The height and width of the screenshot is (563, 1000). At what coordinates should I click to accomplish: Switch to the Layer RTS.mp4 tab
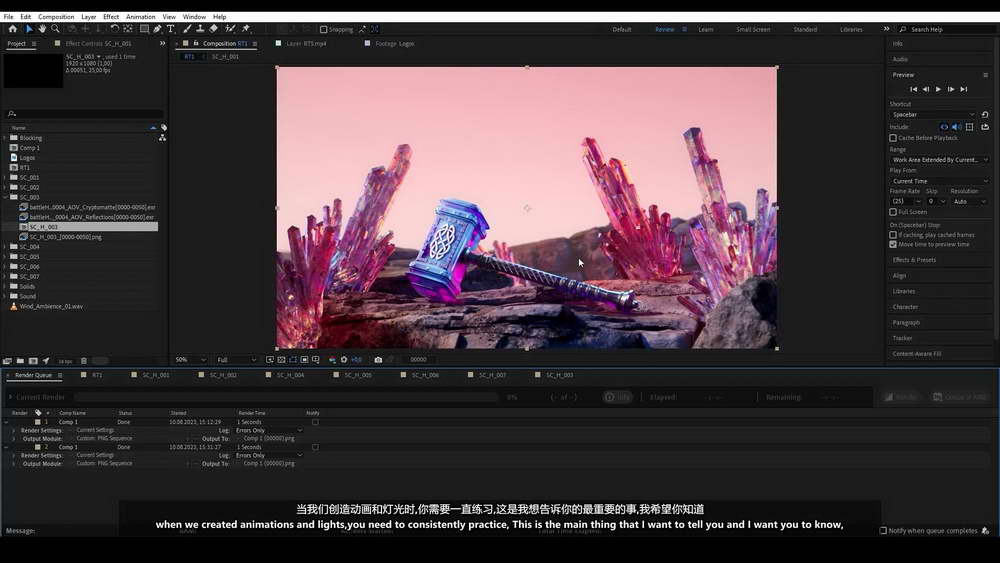[x=306, y=43]
